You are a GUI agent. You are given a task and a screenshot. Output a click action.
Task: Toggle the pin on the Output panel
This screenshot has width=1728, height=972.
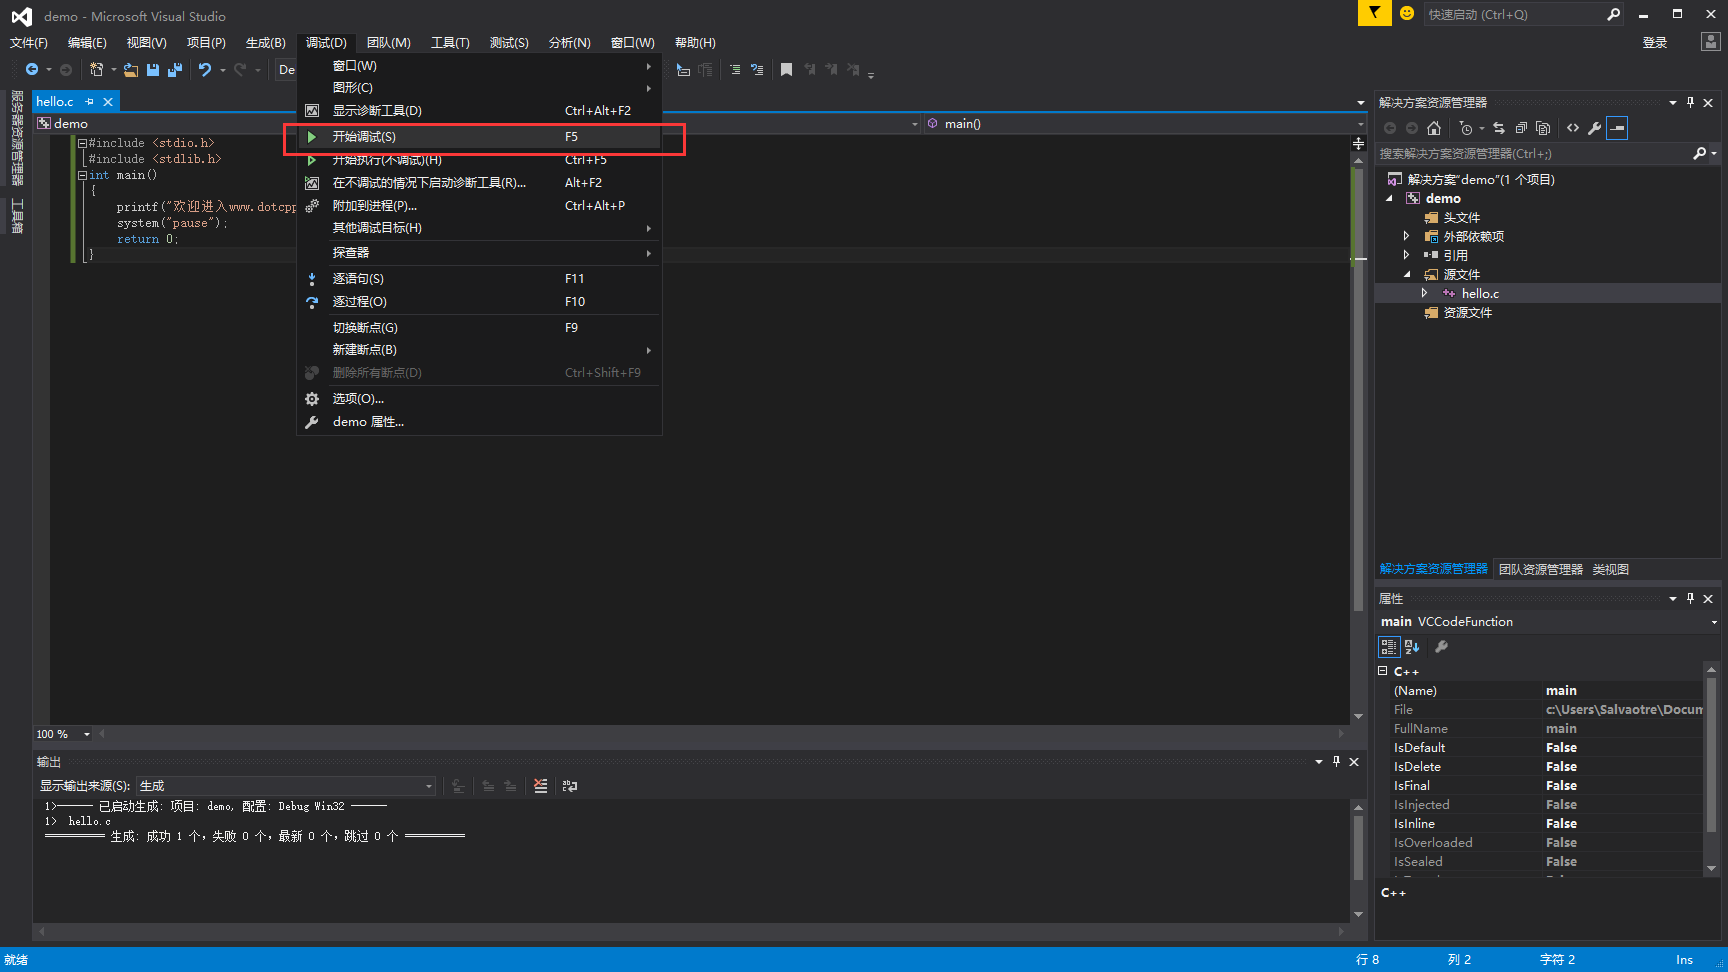(1336, 761)
